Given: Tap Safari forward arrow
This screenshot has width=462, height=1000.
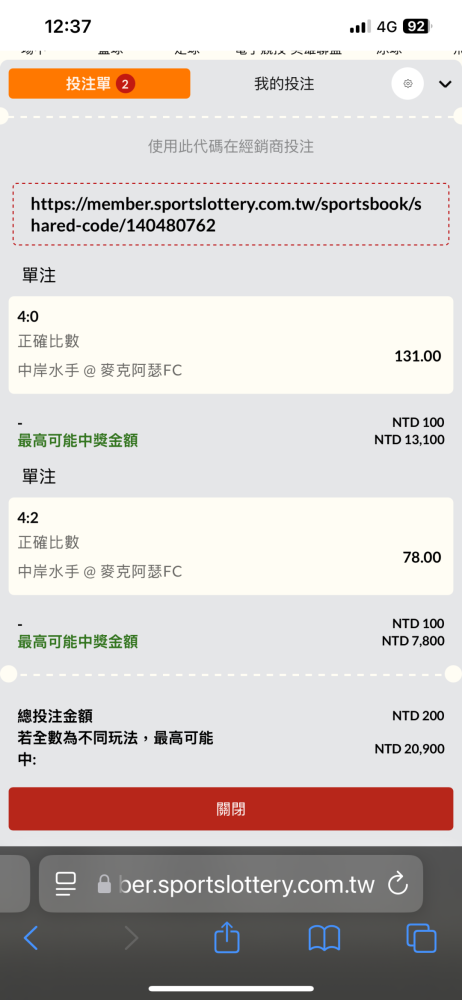Looking at the screenshot, I should tap(131, 938).
